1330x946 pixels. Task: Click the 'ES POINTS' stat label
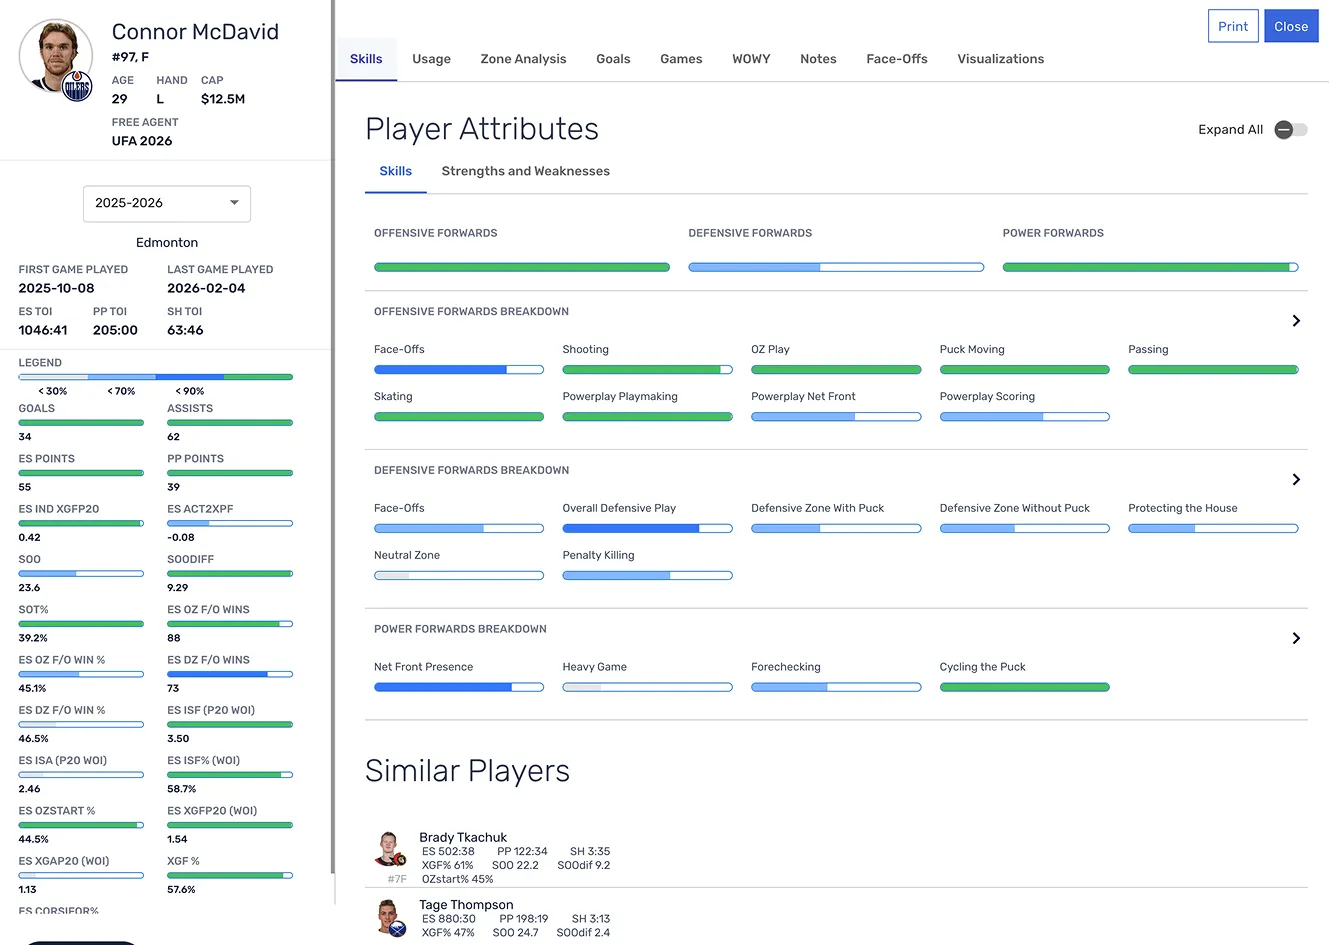click(x=47, y=459)
